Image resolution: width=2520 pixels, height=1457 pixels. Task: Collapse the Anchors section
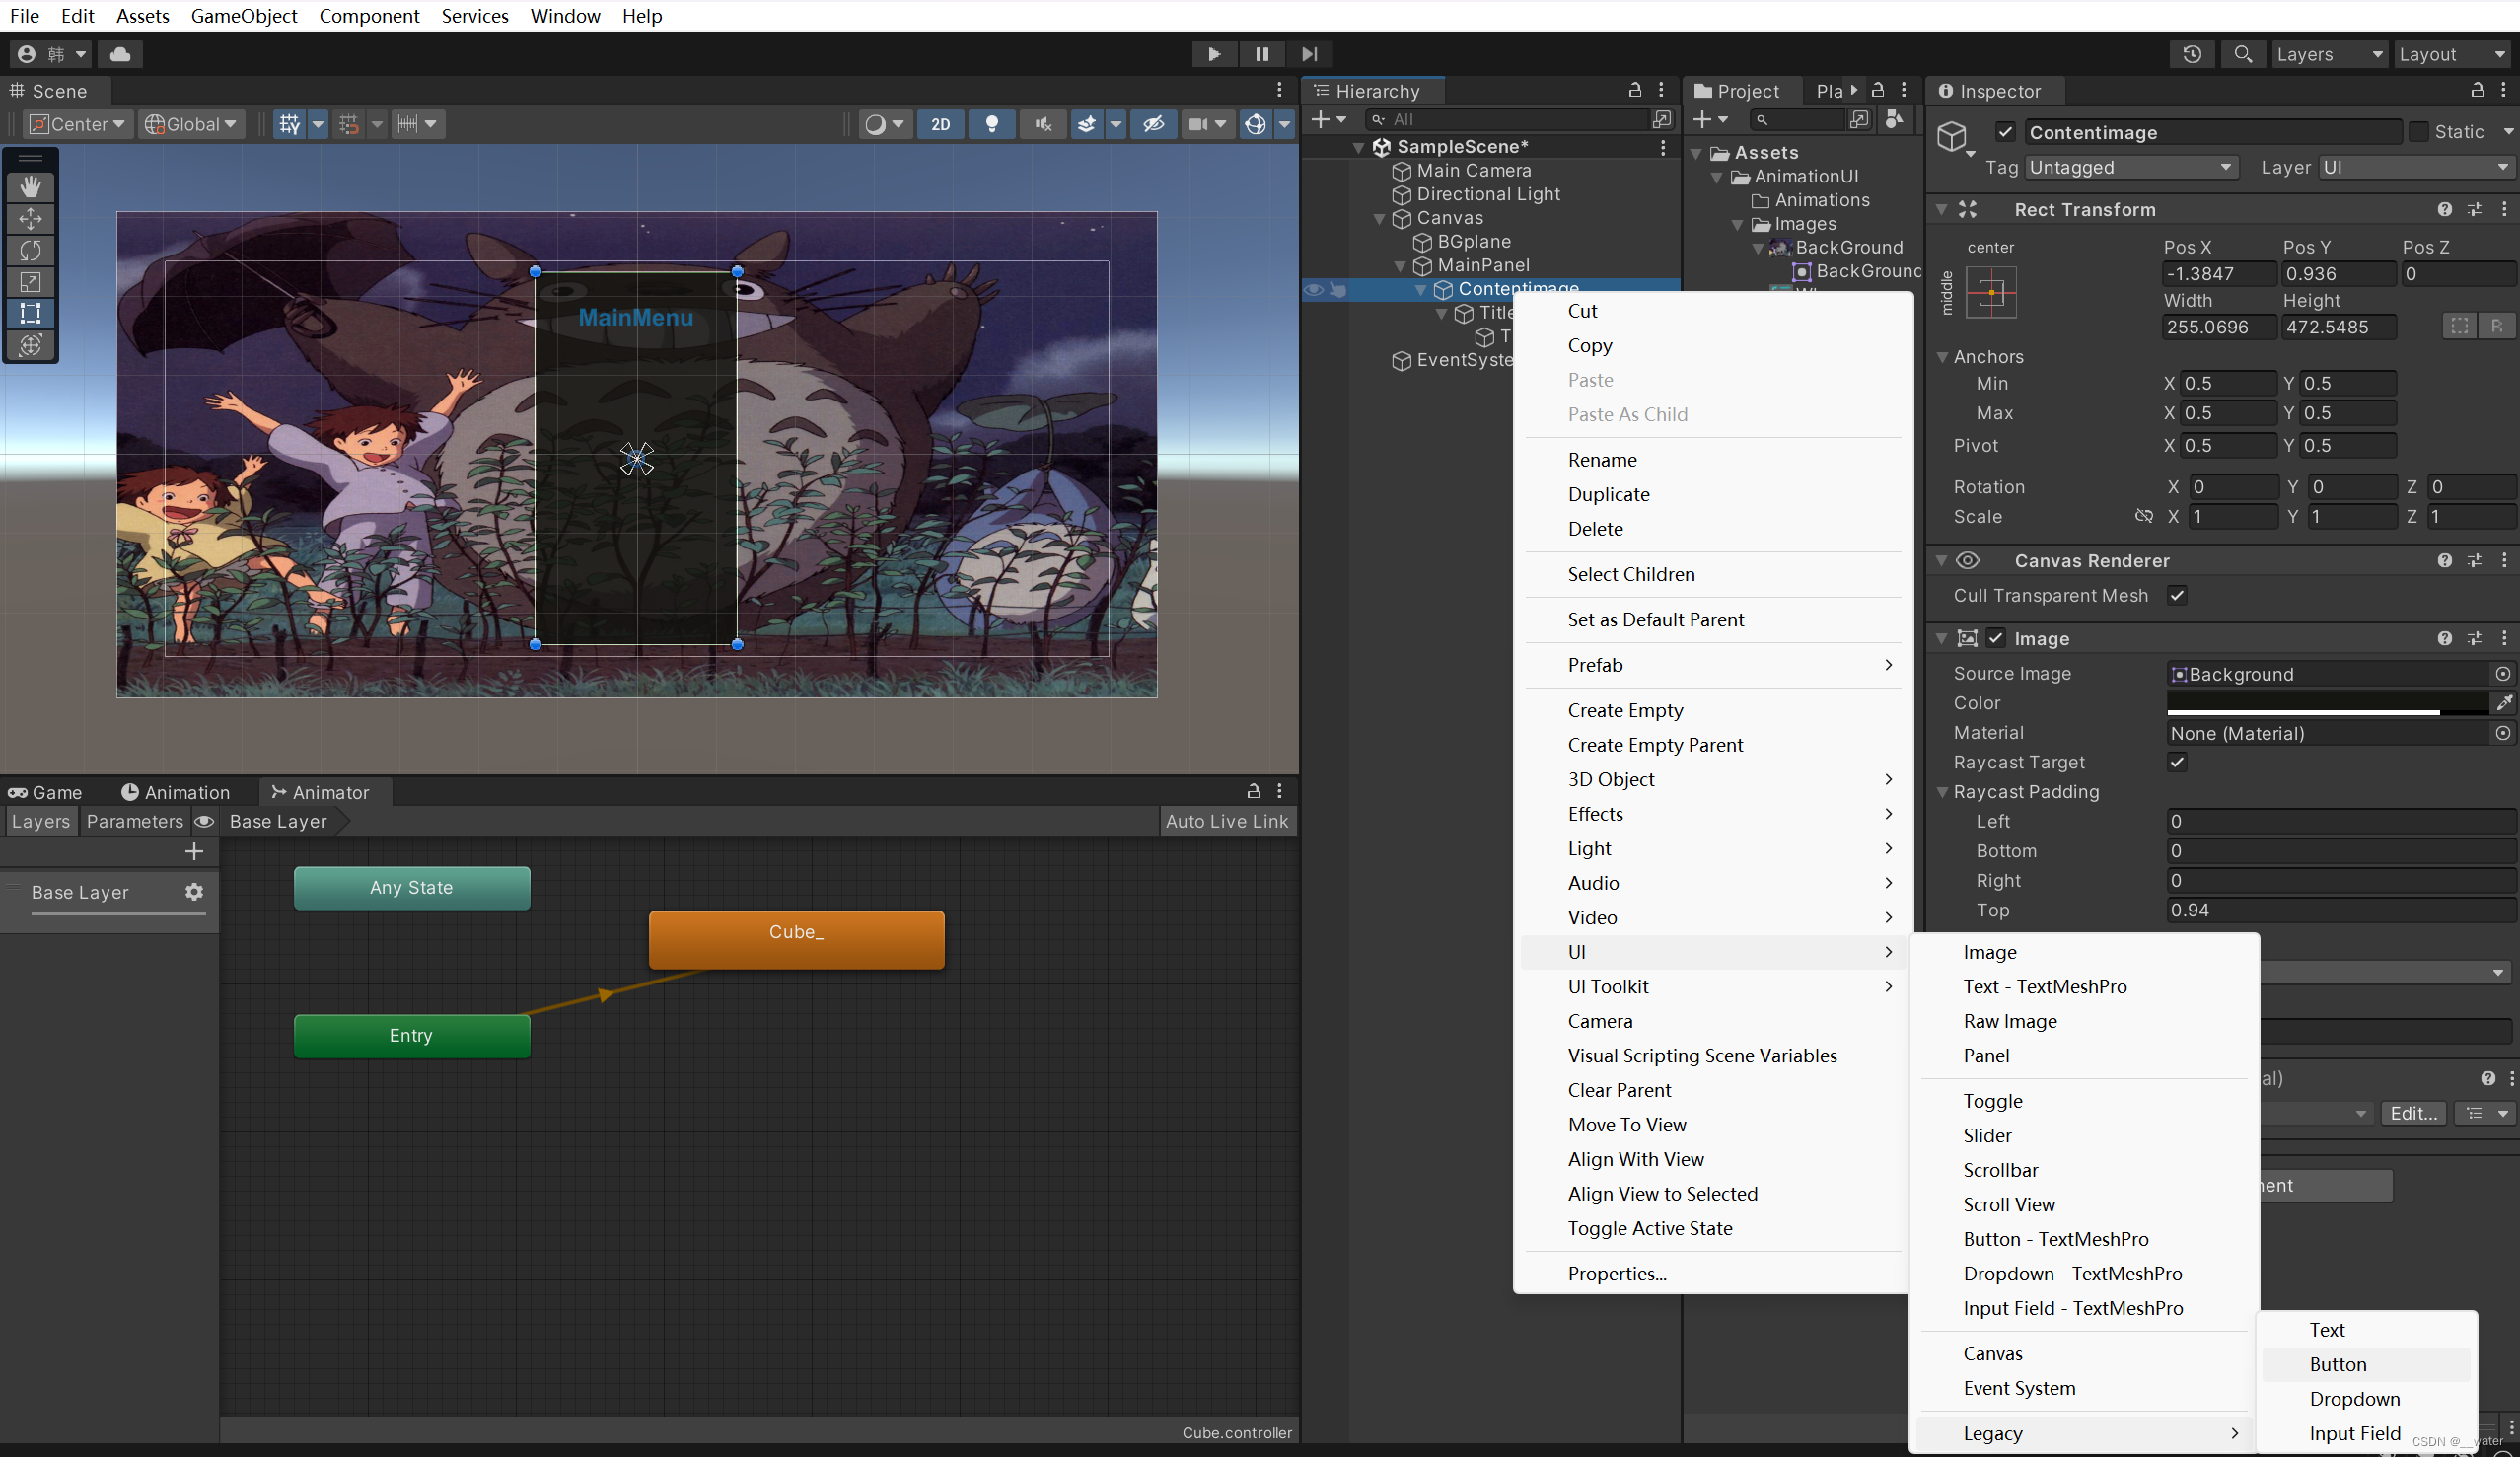click(x=1942, y=357)
